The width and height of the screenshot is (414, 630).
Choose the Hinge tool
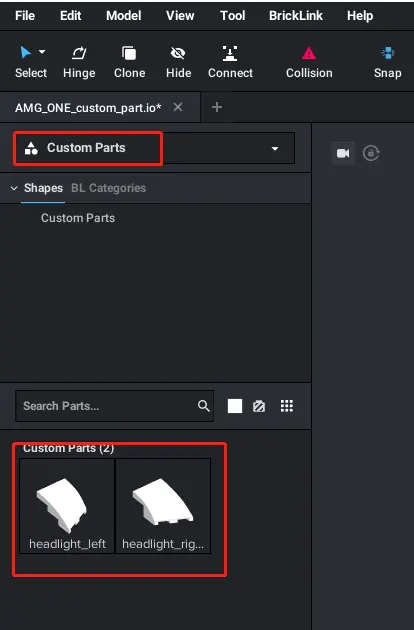(79, 62)
